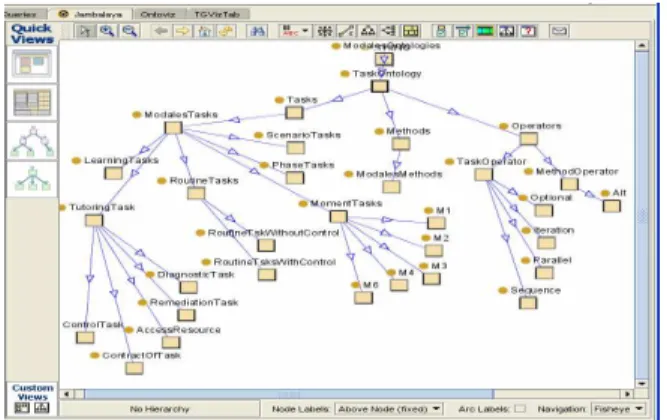Viewport: 667px width, 420px height.
Task: Select the Tasks node box
Action: click(x=294, y=113)
